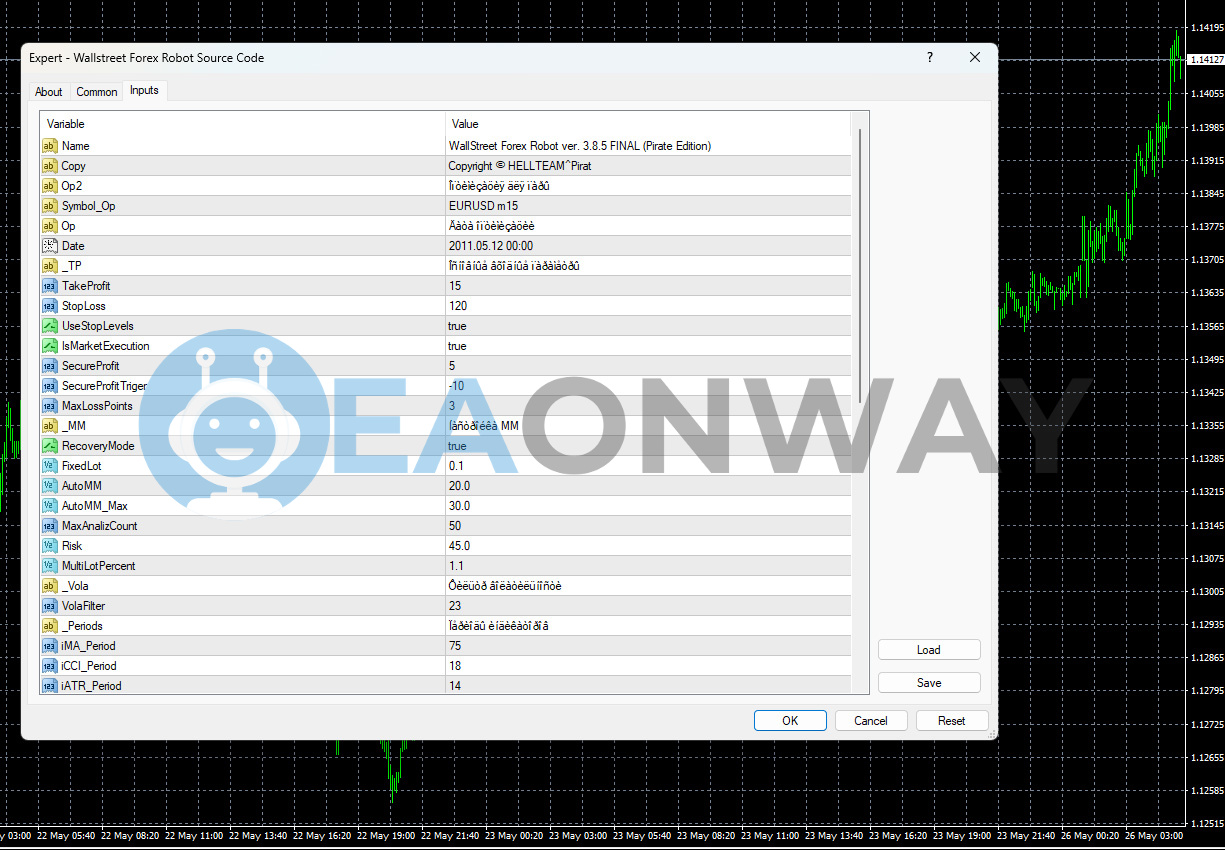This screenshot has height=850, width=1225.
Task: Click the string icon beside _TP
Action: pyautogui.click(x=50, y=266)
